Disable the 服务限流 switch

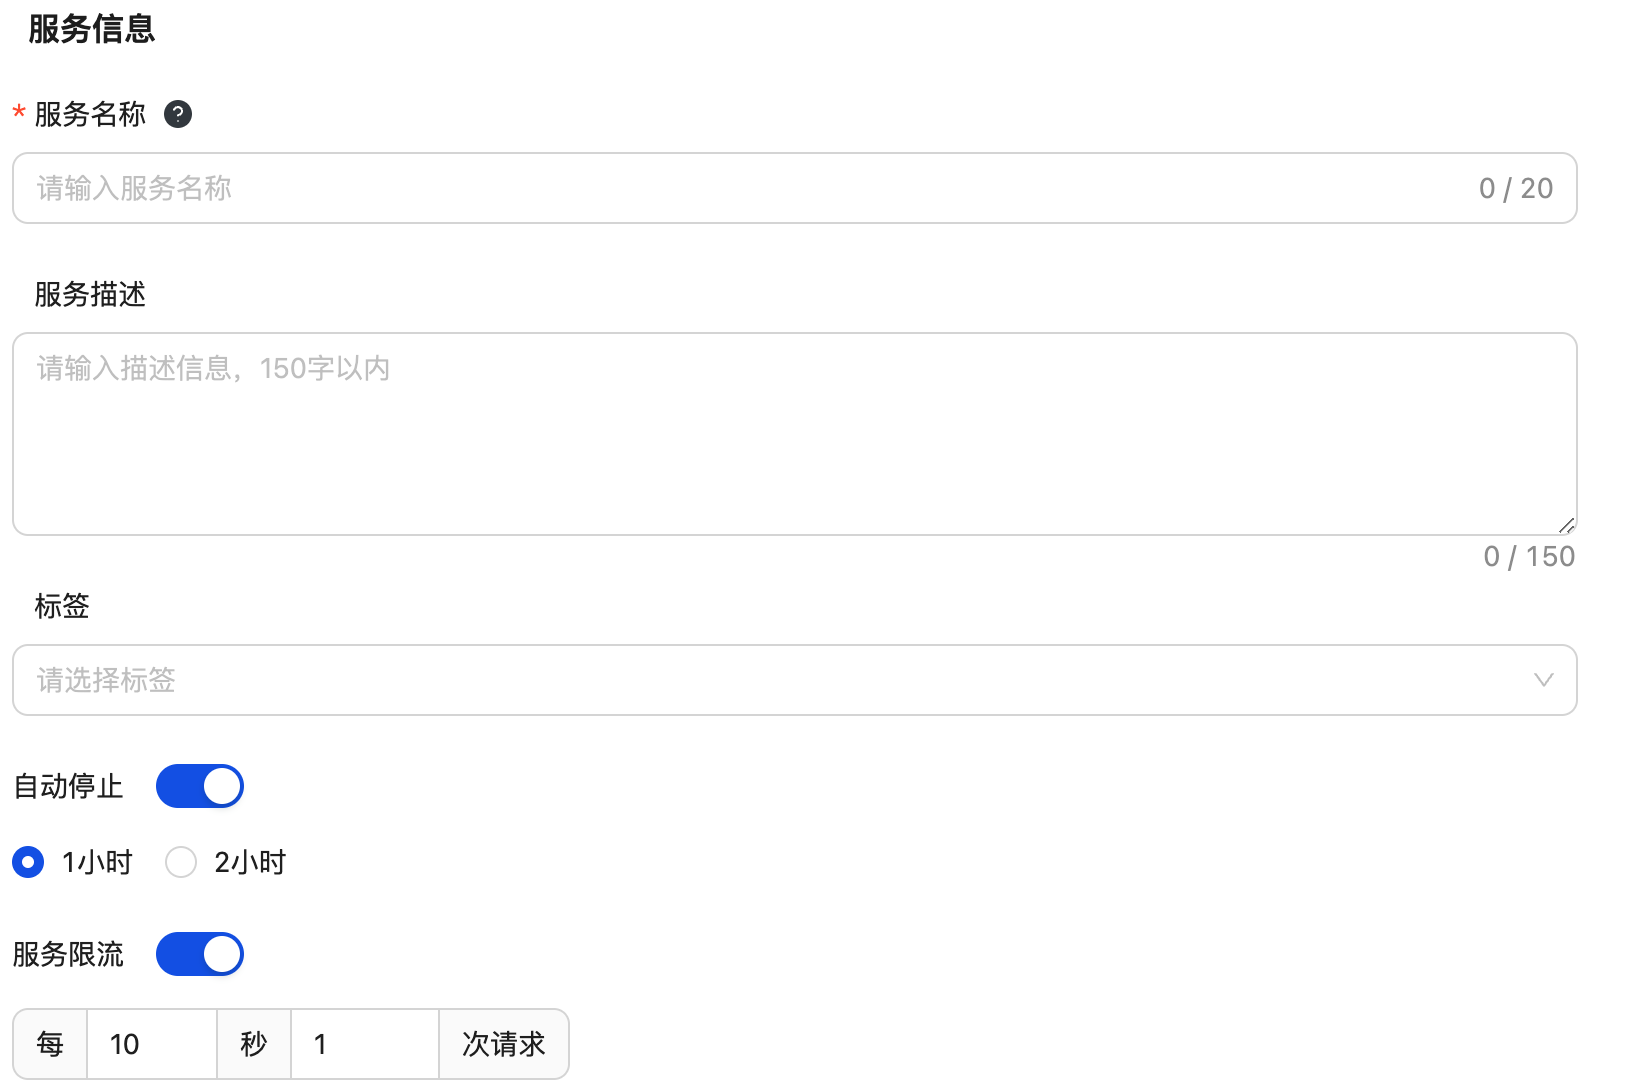[200, 954]
